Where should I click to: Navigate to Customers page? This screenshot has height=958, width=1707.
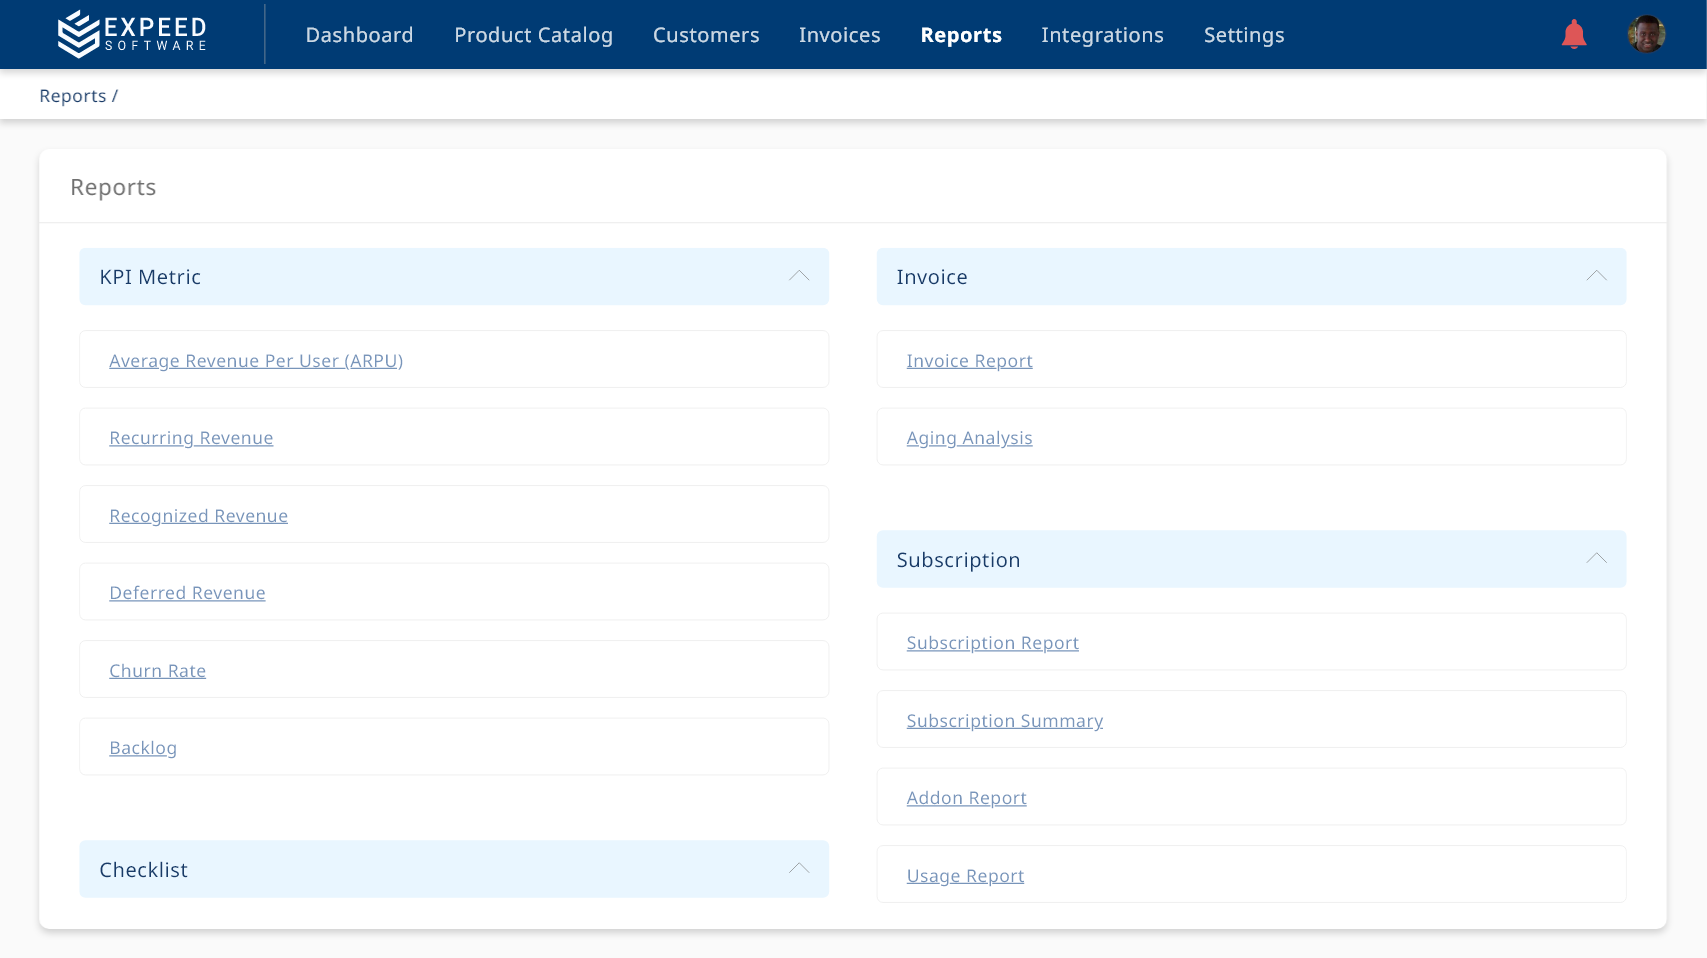point(706,35)
